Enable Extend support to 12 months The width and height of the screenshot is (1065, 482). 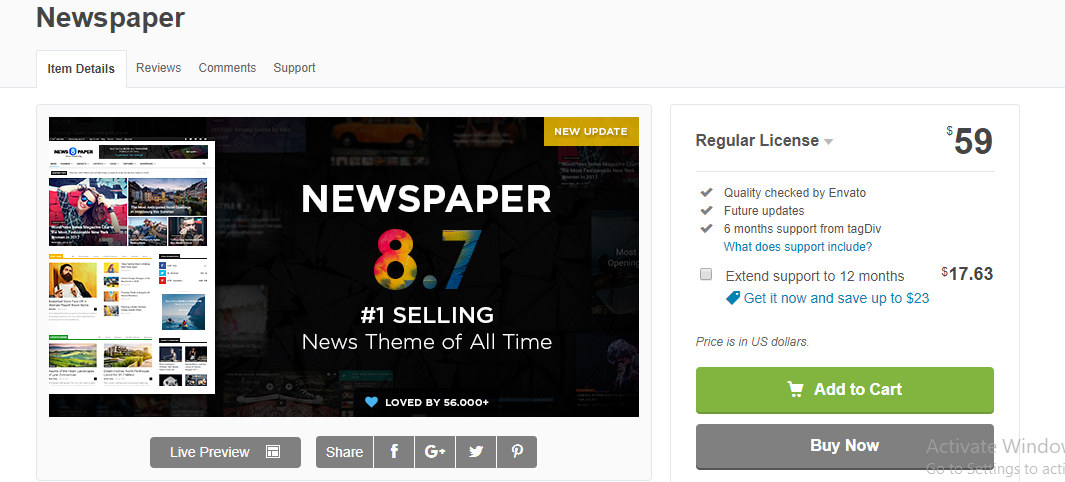coord(706,274)
